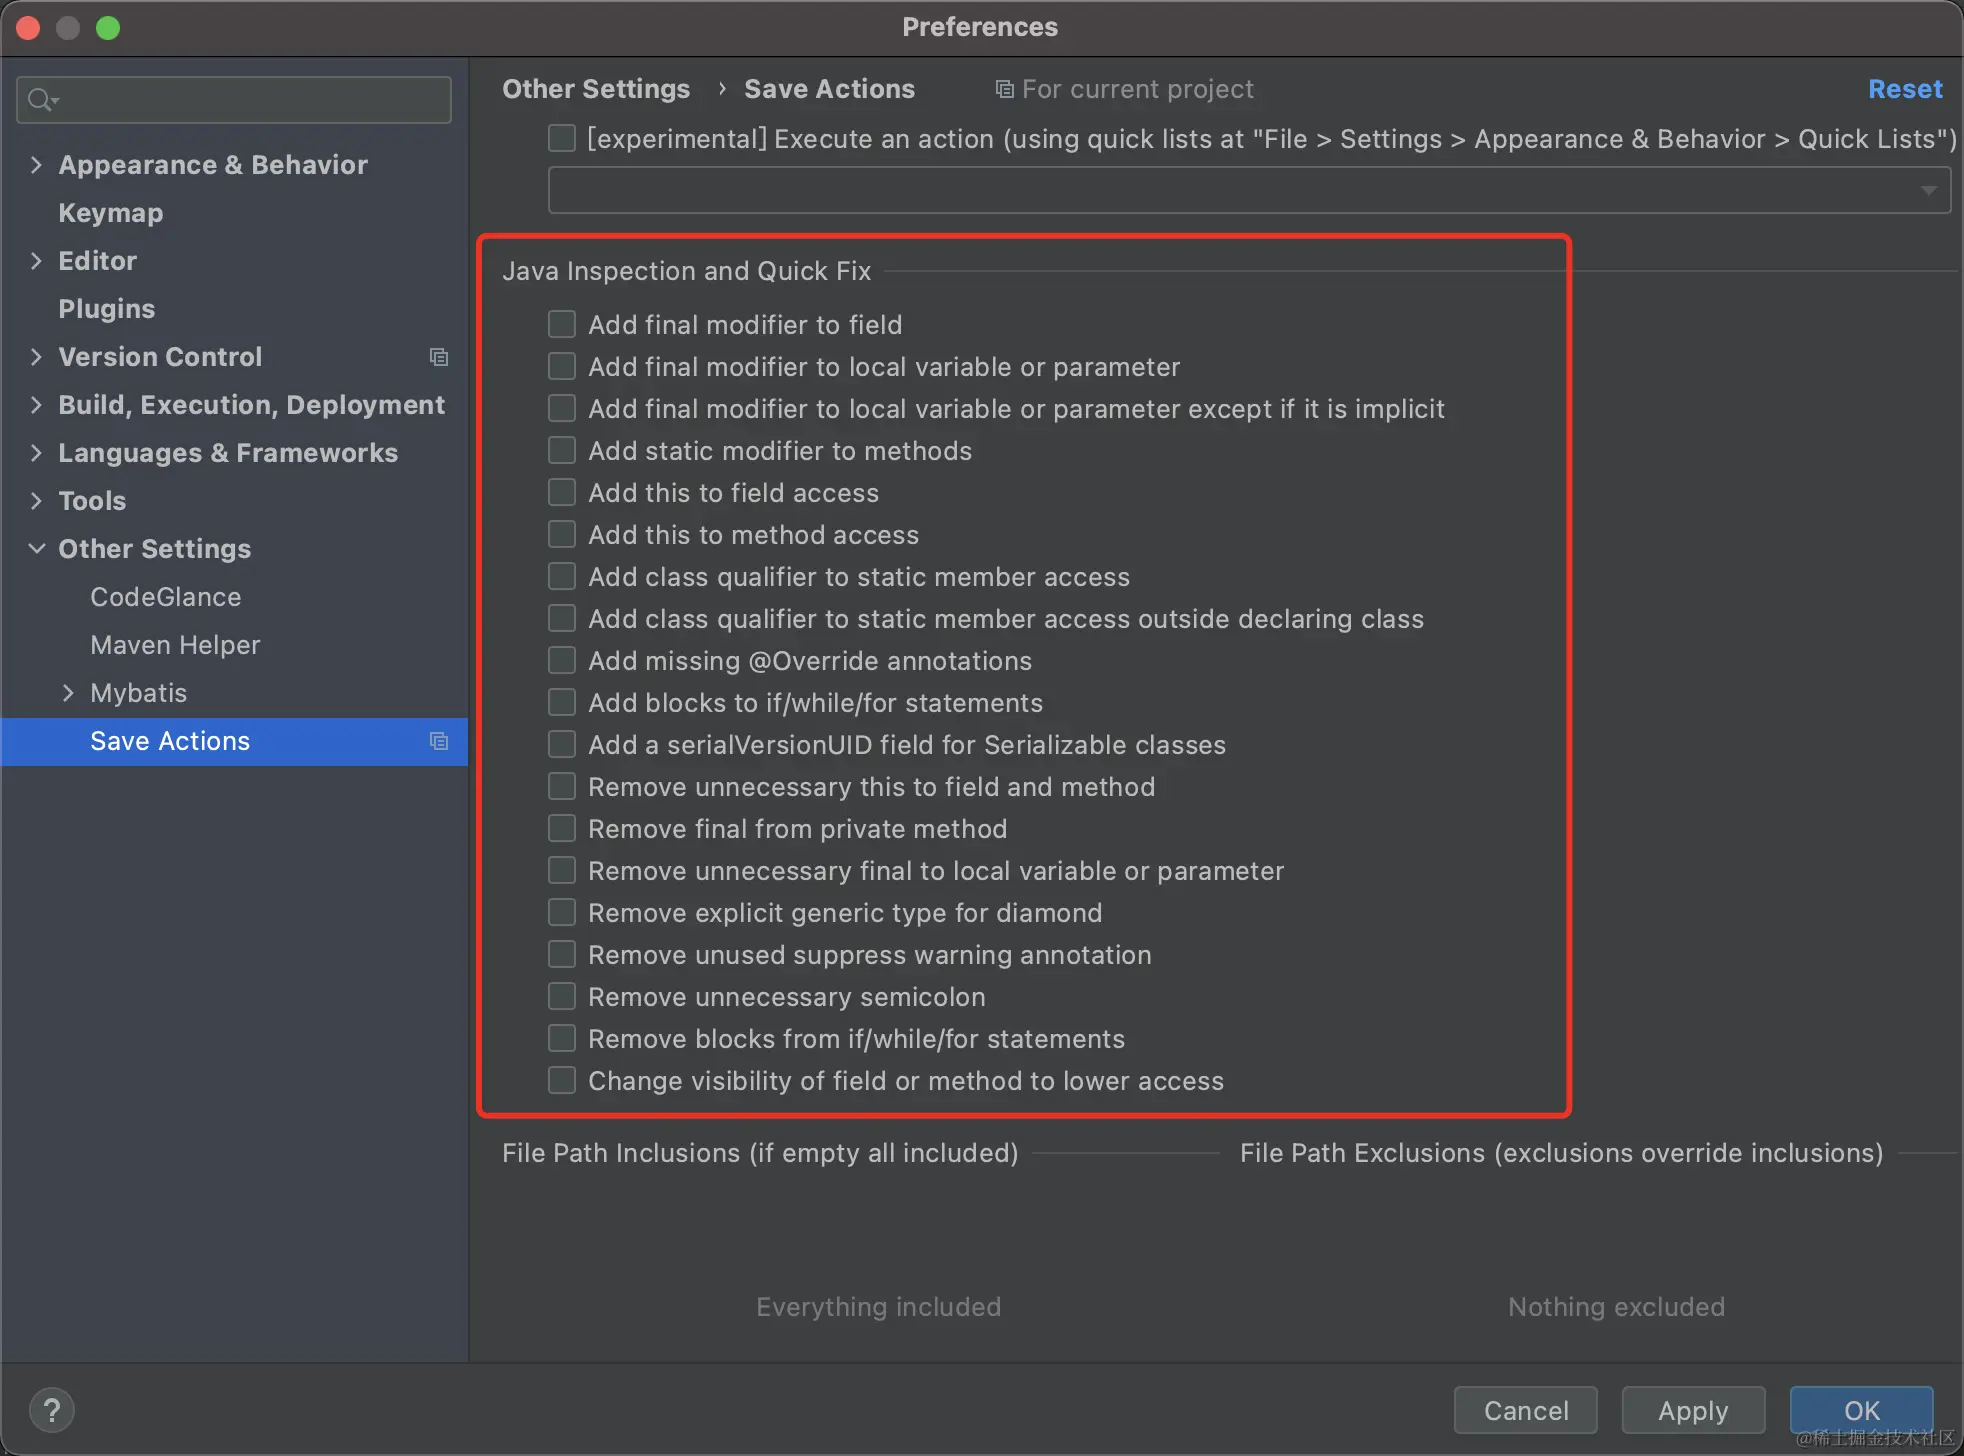Click the 'Other Settings' breadcrumb
1964x1456 pixels.
[595, 89]
